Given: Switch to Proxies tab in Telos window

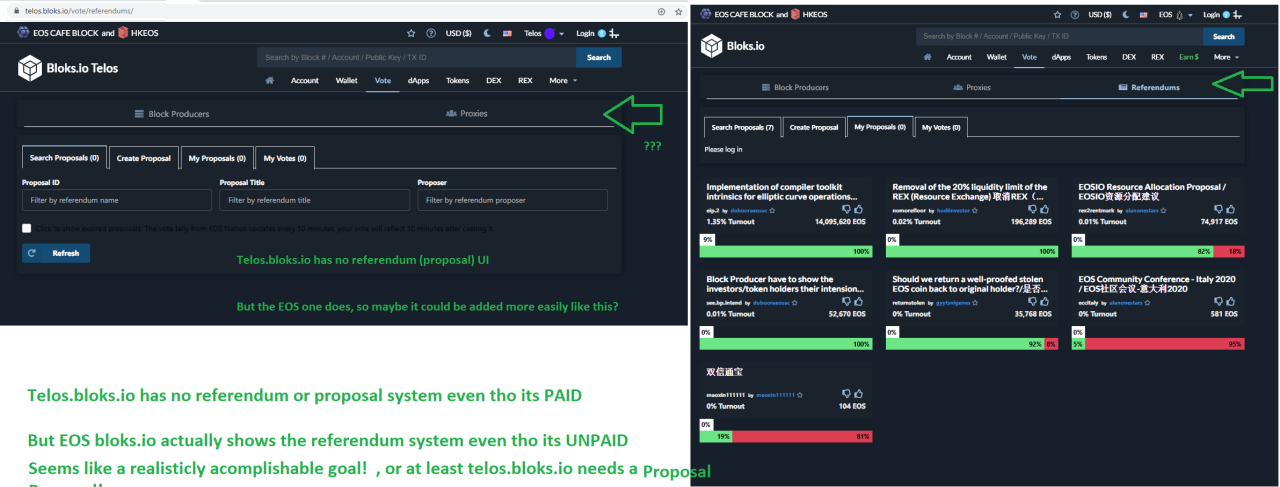Looking at the screenshot, I should coord(467,114).
